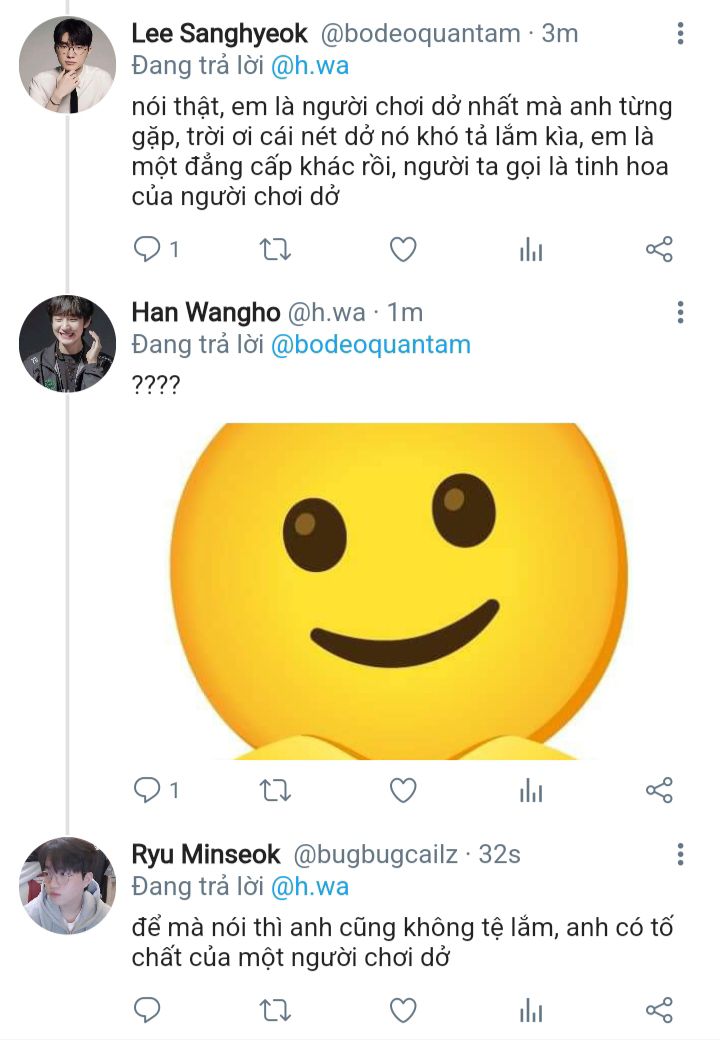View analytics for Lee Sanghyeok's tweet
720x1040 pixels.
pos(530,250)
